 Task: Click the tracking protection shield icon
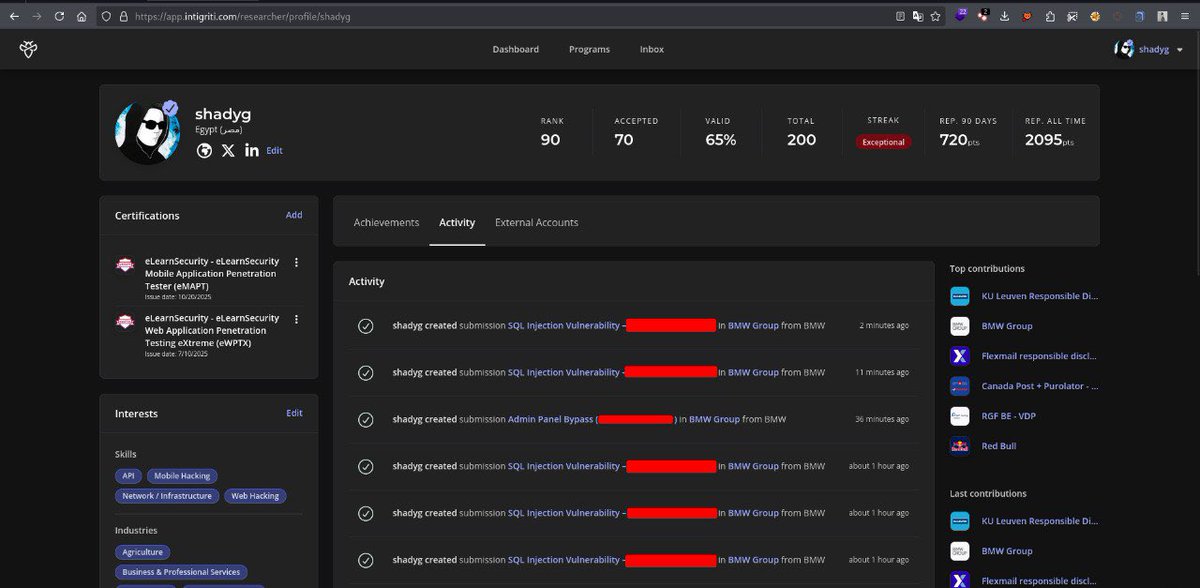pos(107,16)
